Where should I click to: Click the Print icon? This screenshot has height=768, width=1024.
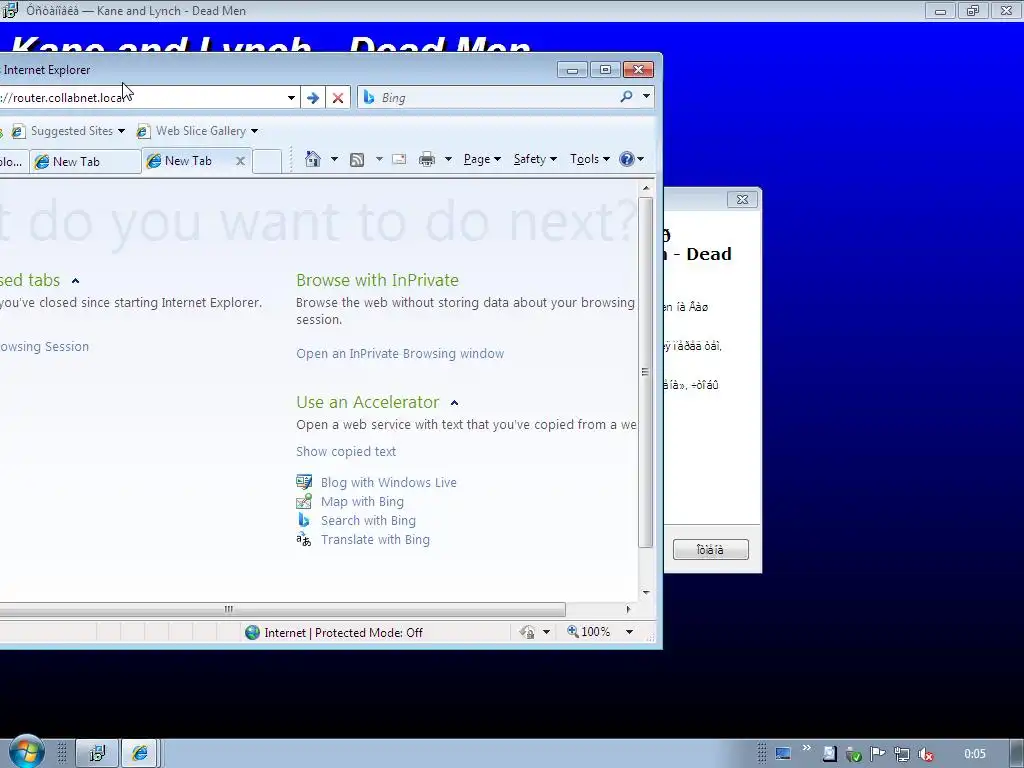coord(427,159)
